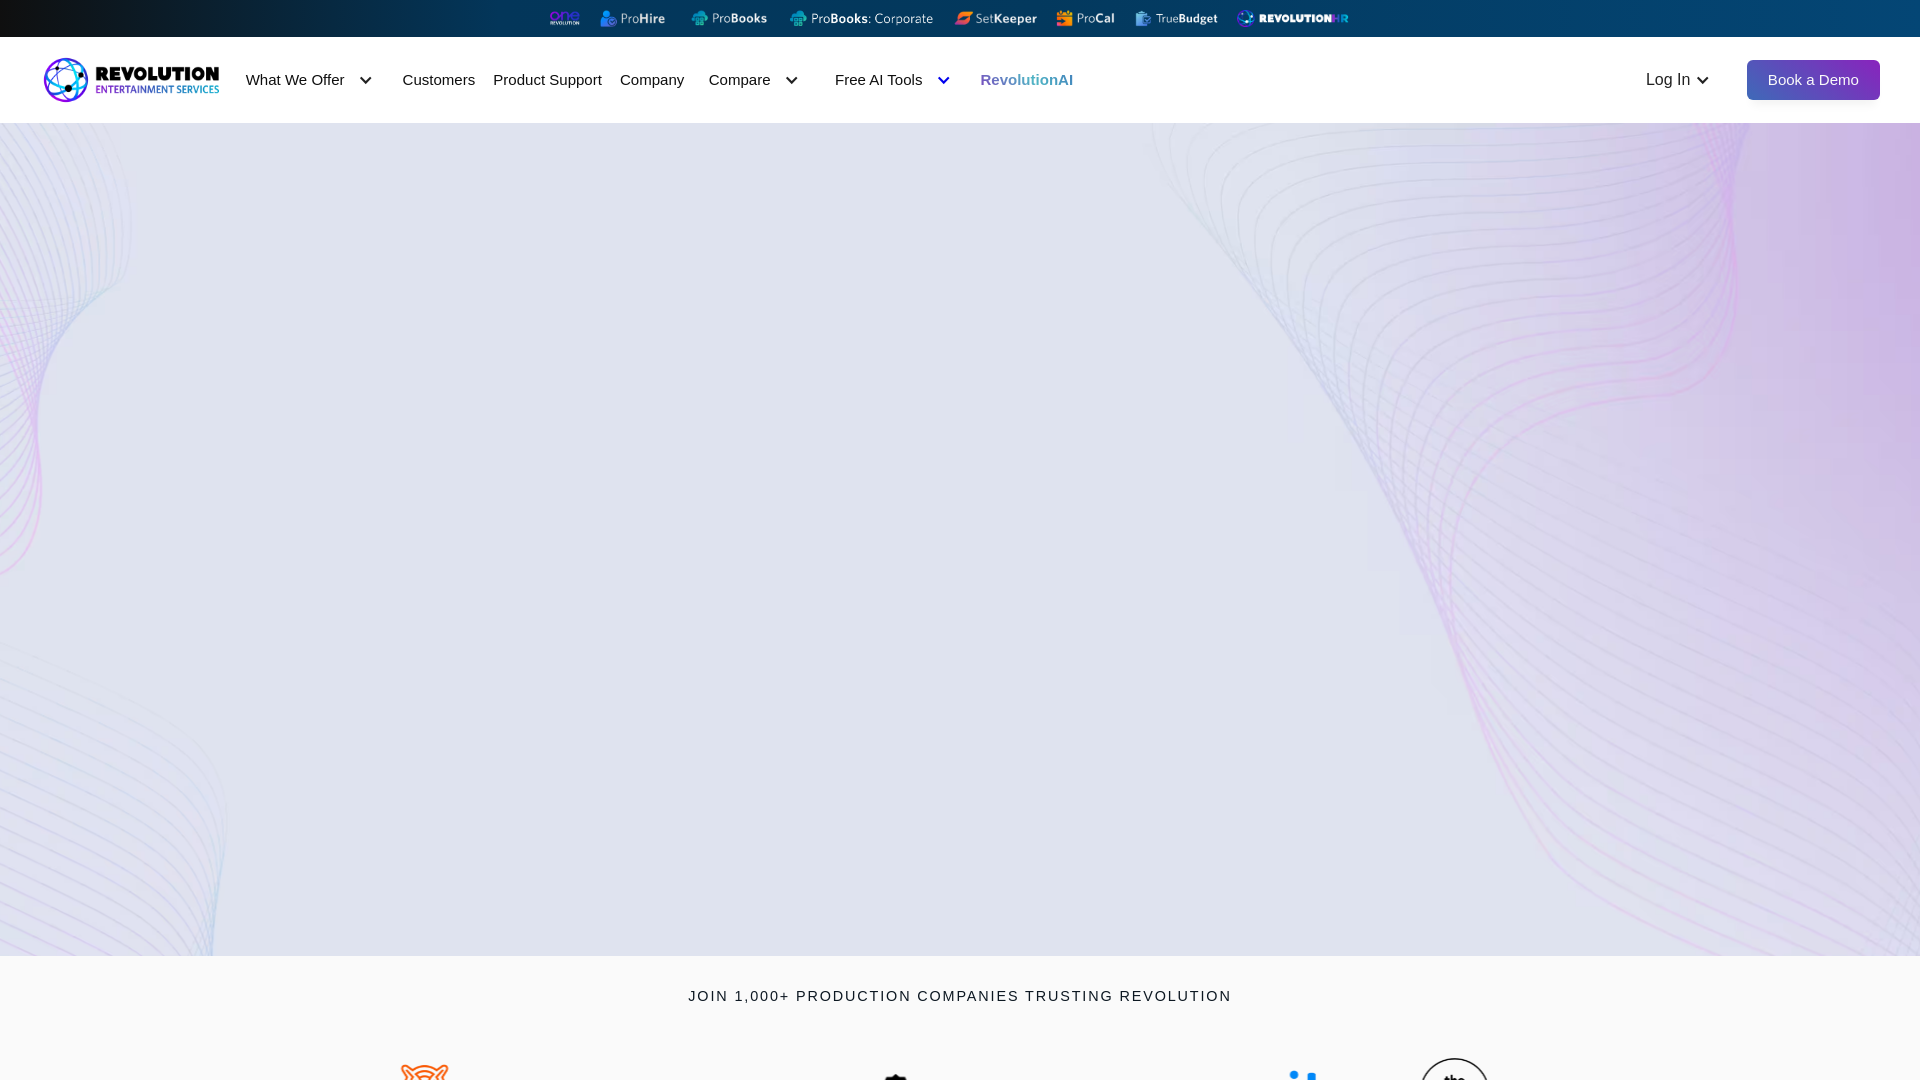Viewport: 1920px width, 1080px height.
Task: Click the circular client logo on the right
Action: click(1455, 1069)
